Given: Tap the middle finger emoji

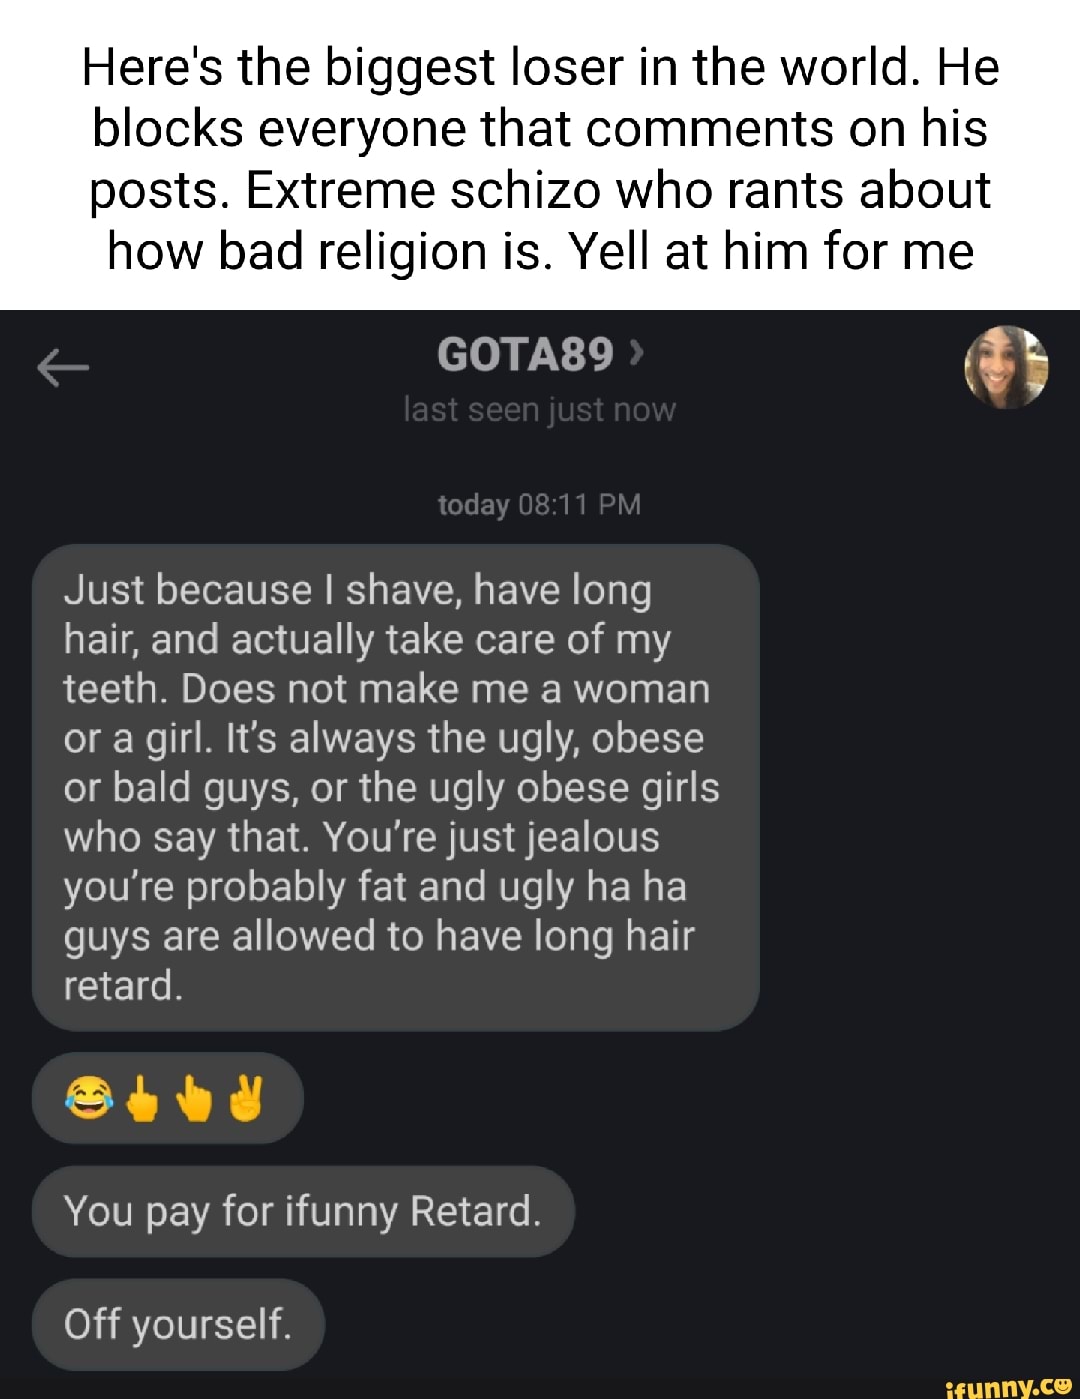Looking at the screenshot, I should pyautogui.click(x=143, y=1098).
